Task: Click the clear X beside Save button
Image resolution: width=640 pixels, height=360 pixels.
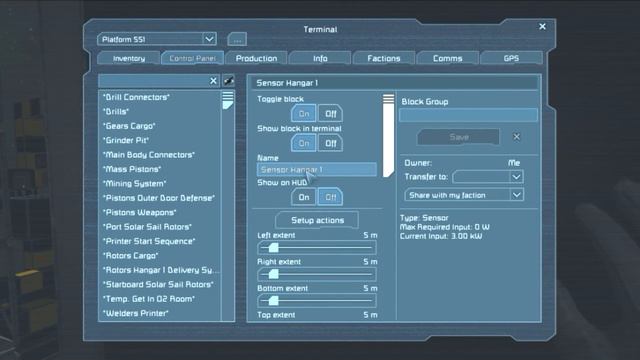Action: (516, 137)
